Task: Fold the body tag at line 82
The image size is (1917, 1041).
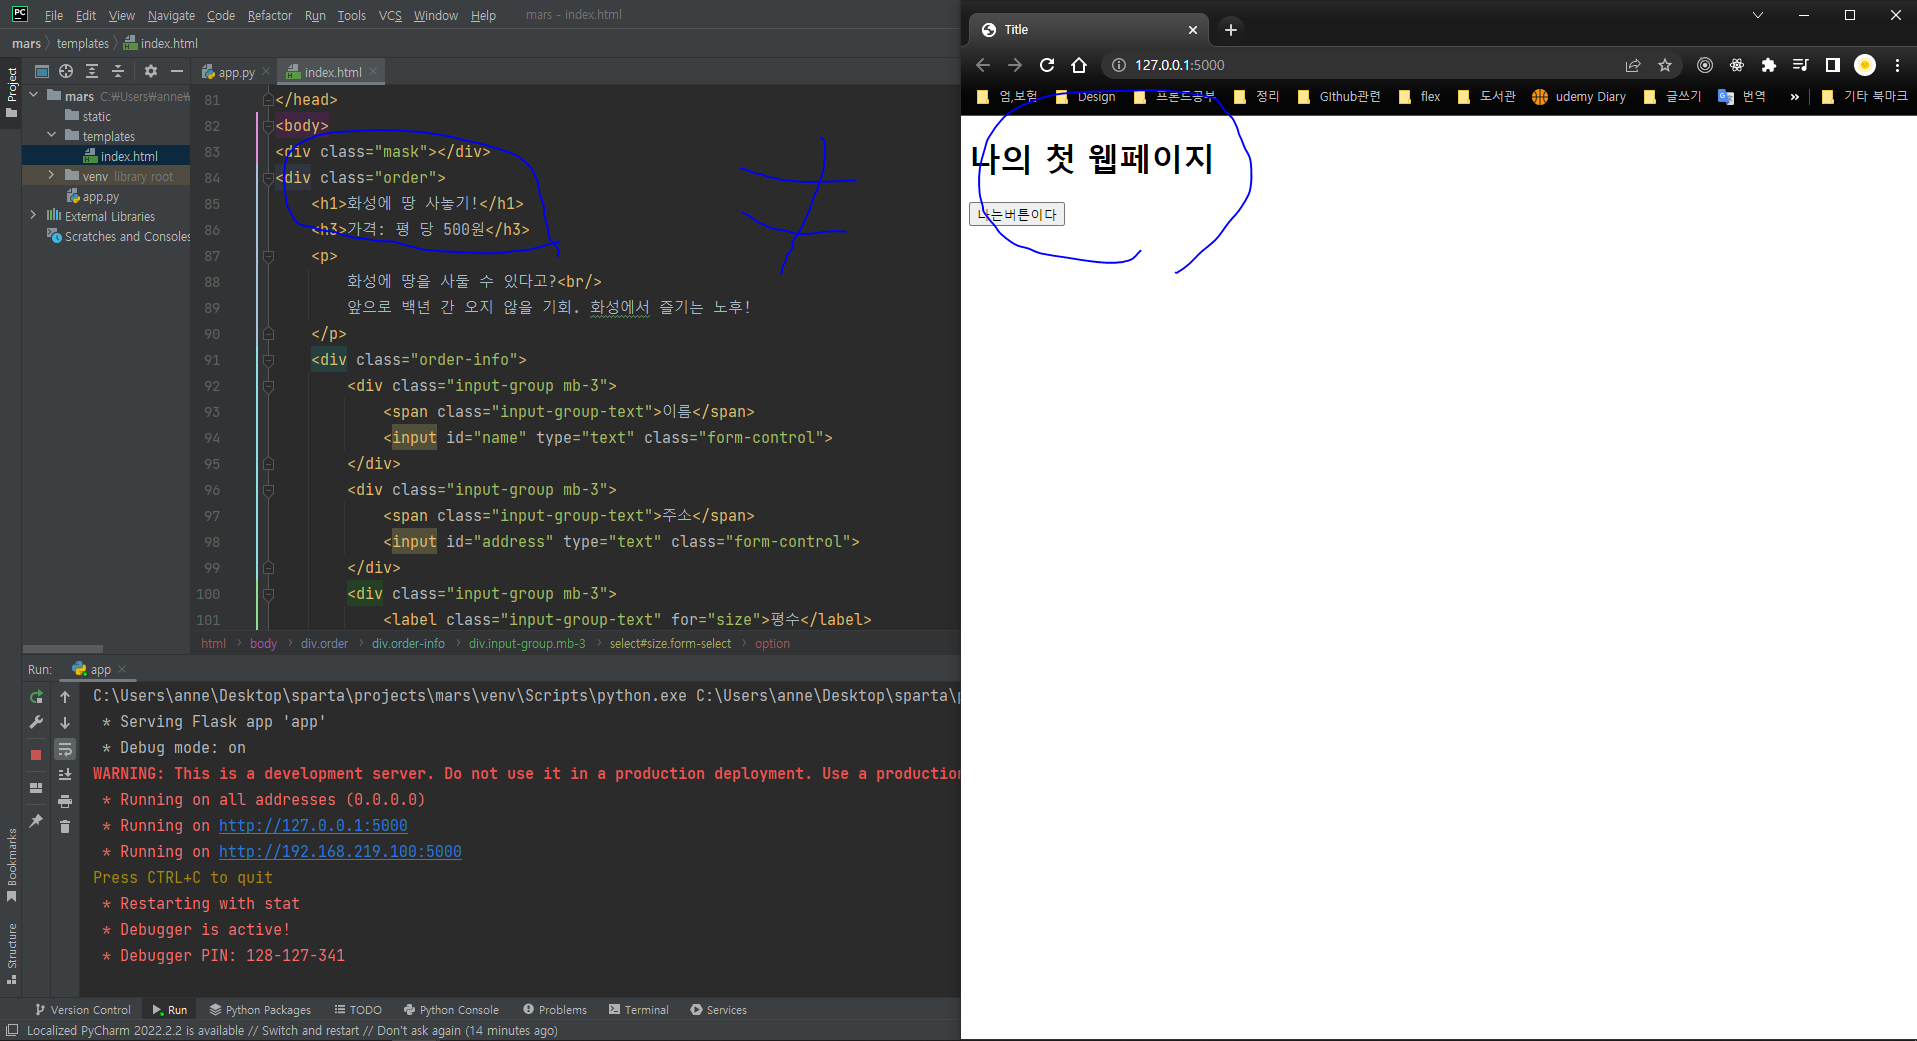Action: click(268, 126)
